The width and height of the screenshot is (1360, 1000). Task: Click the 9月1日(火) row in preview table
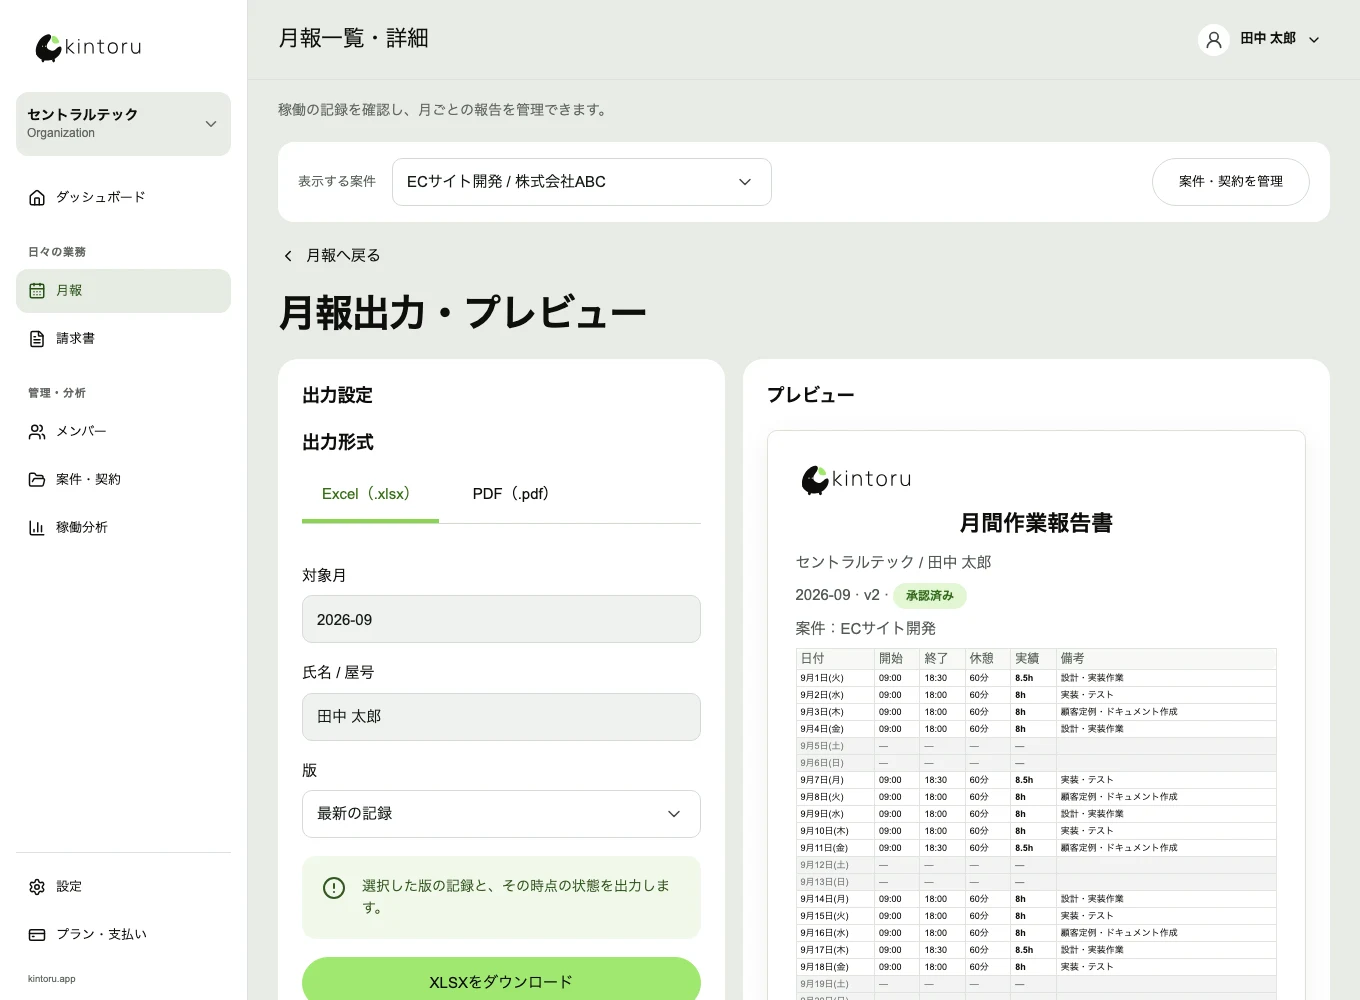[1036, 678]
